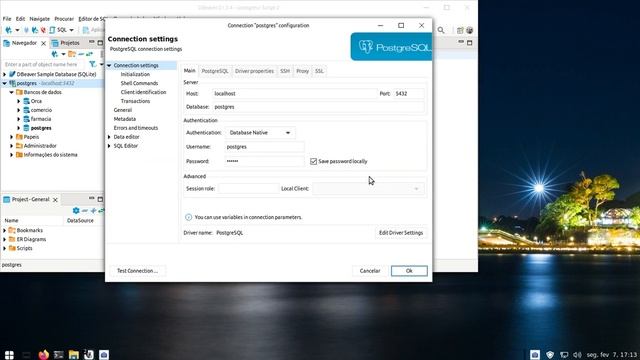This screenshot has height=360, width=640.
Task: Click the New Connection plug icon in main toolbar
Action: pos(8,30)
